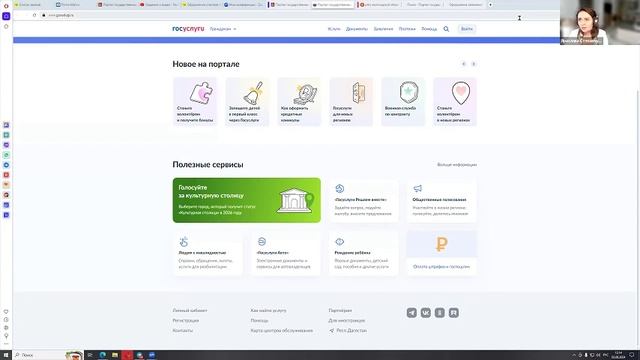Image resolution: width=640 pixels, height=360 pixels.
Task: Open the Документы menu item
Action: [357, 29]
